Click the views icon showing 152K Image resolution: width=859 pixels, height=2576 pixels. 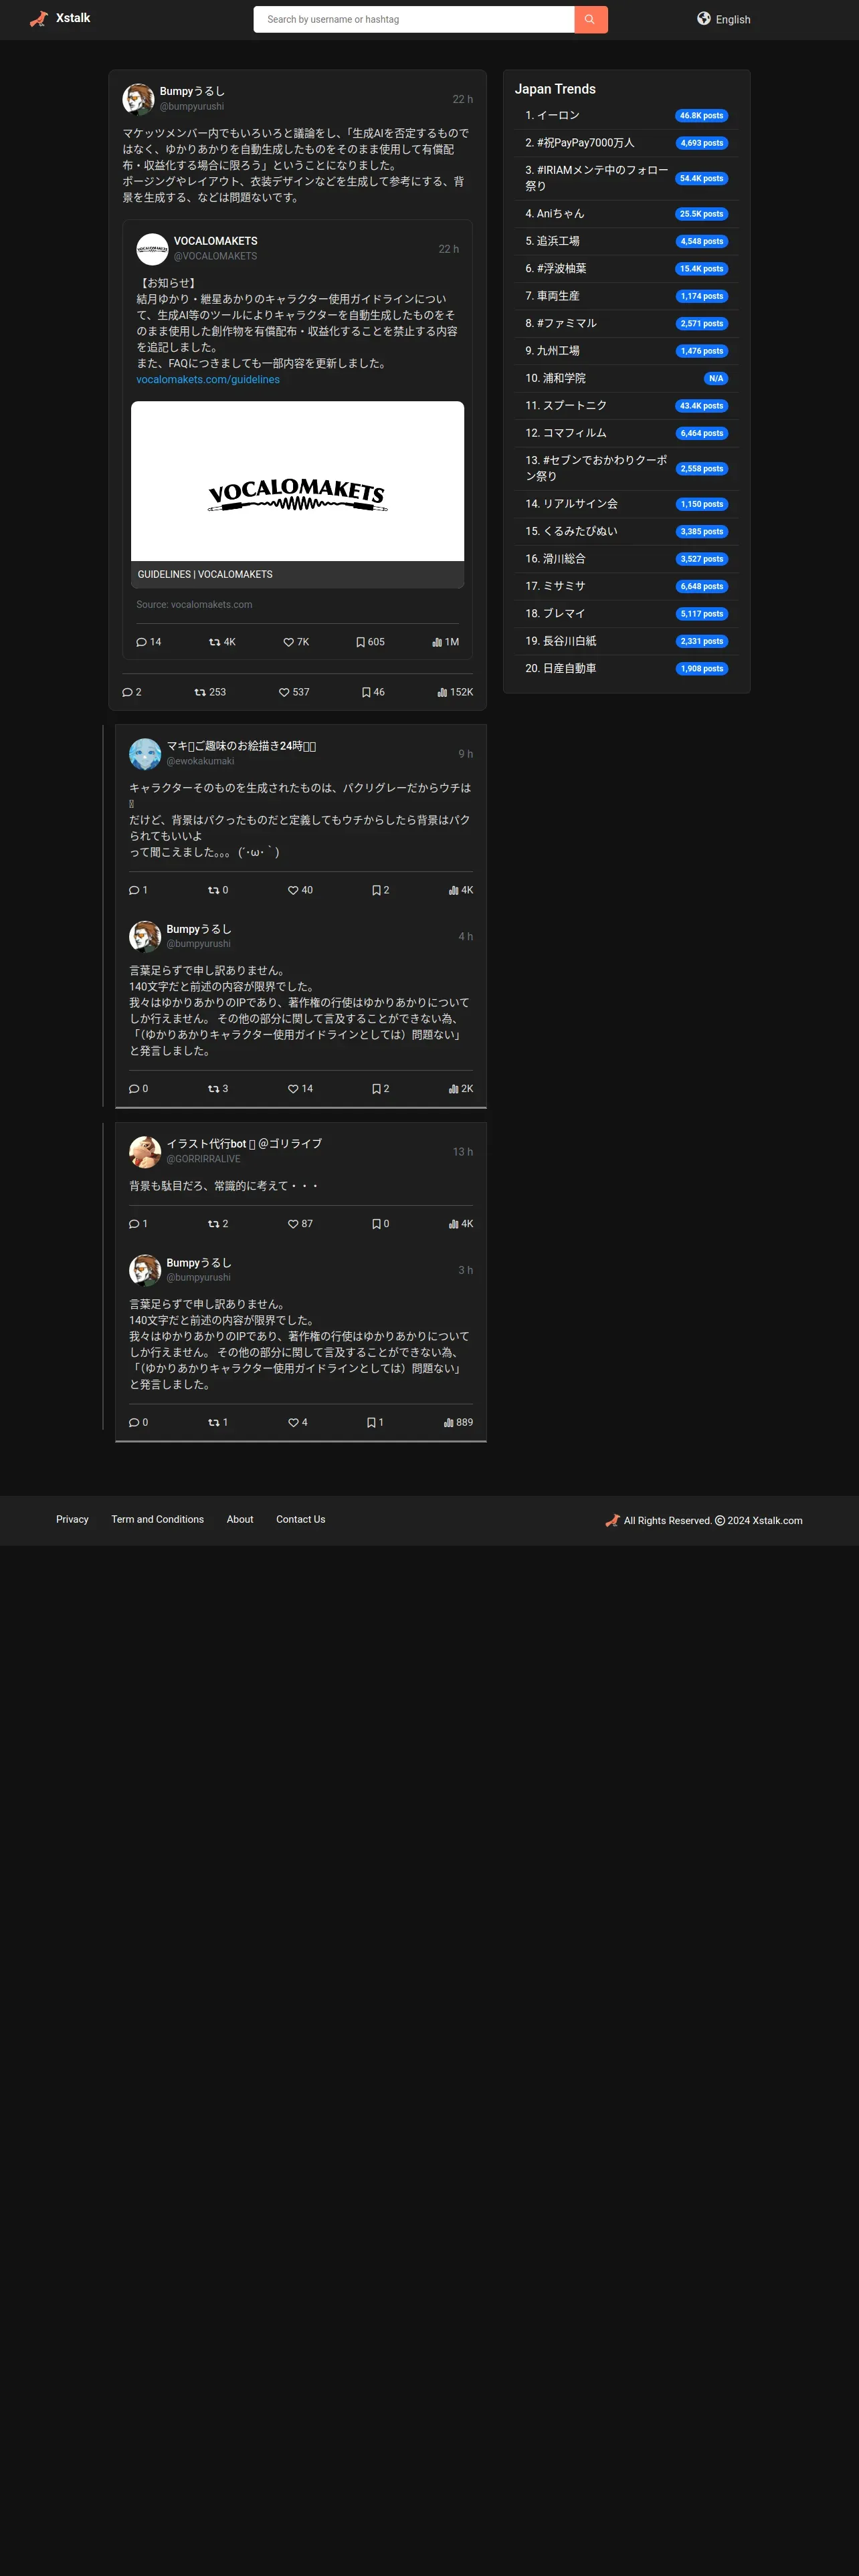tap(442, 692)
